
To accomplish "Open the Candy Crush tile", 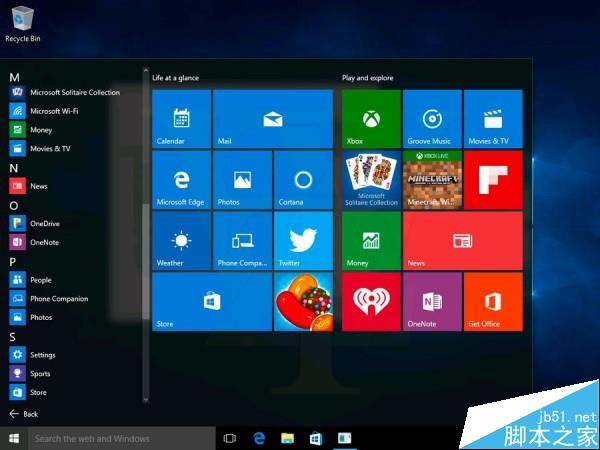I will pos(302,302).
